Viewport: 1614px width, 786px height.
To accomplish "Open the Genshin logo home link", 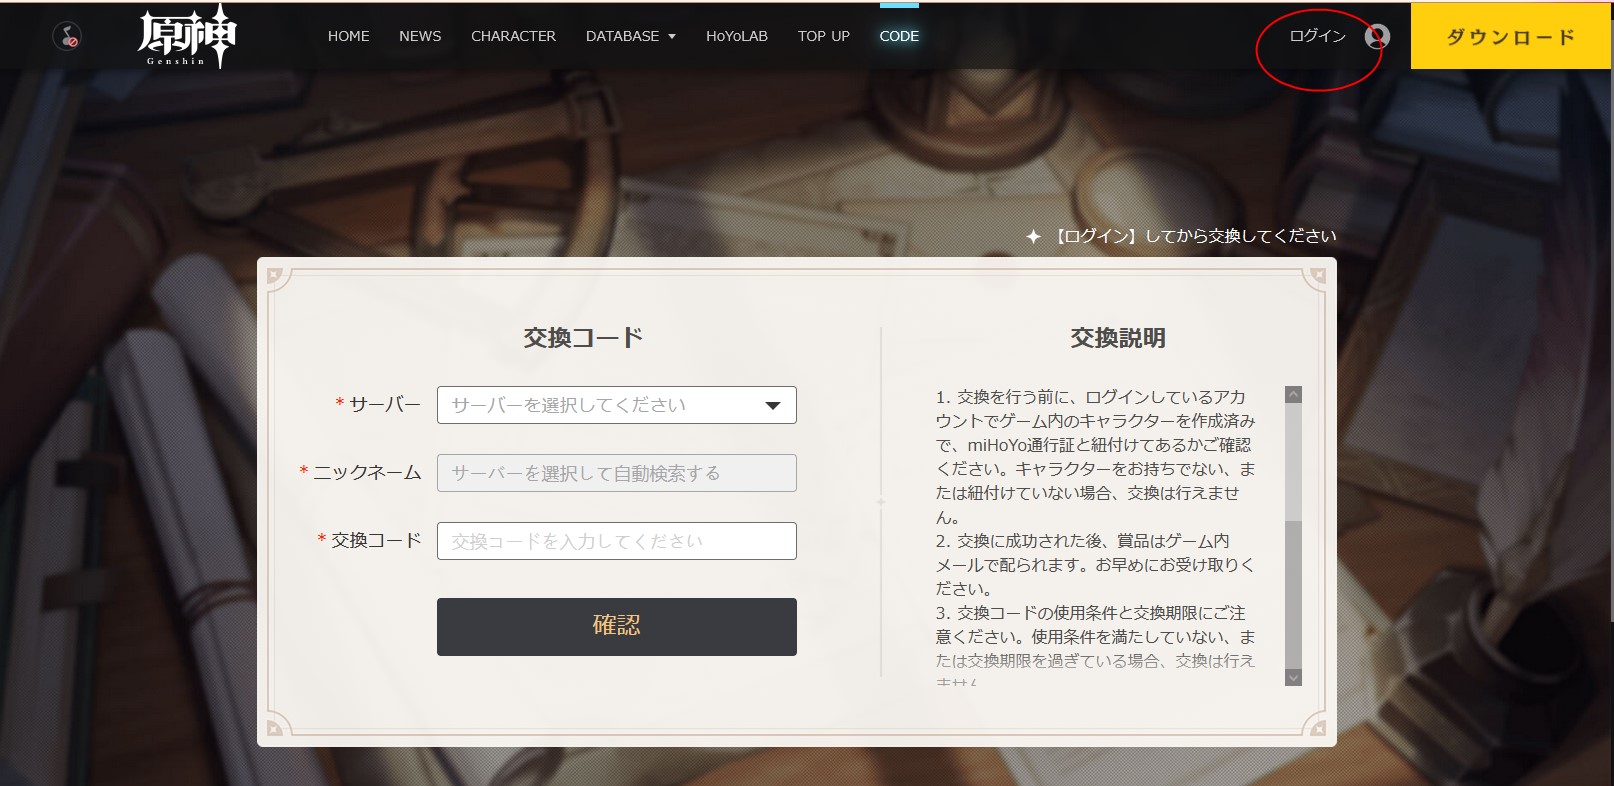I will tap(187, 36).
